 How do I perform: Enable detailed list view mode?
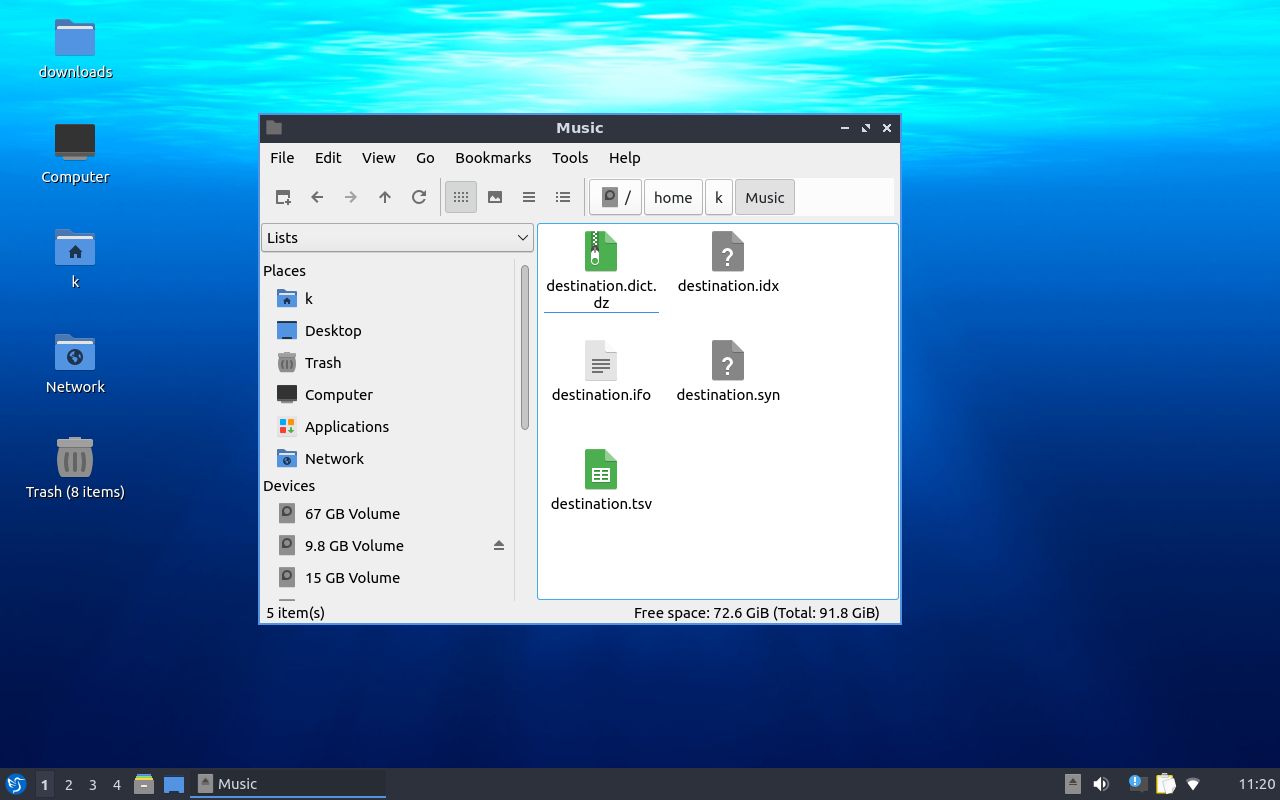(563, 197)
